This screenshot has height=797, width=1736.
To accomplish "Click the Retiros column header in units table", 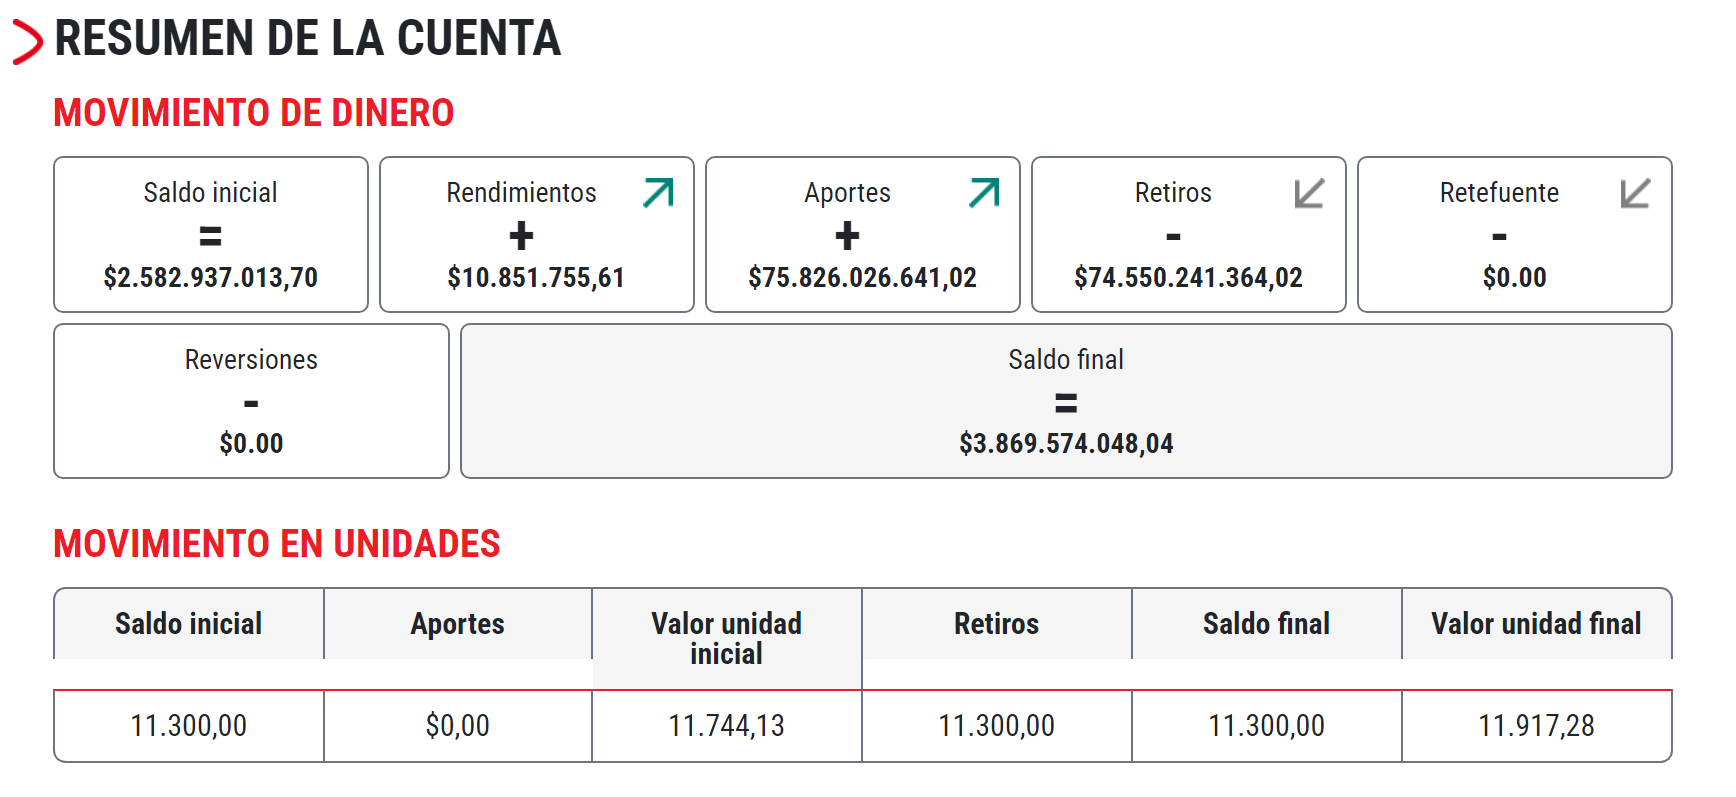I will pyautogui.click(x=996, y=624).
